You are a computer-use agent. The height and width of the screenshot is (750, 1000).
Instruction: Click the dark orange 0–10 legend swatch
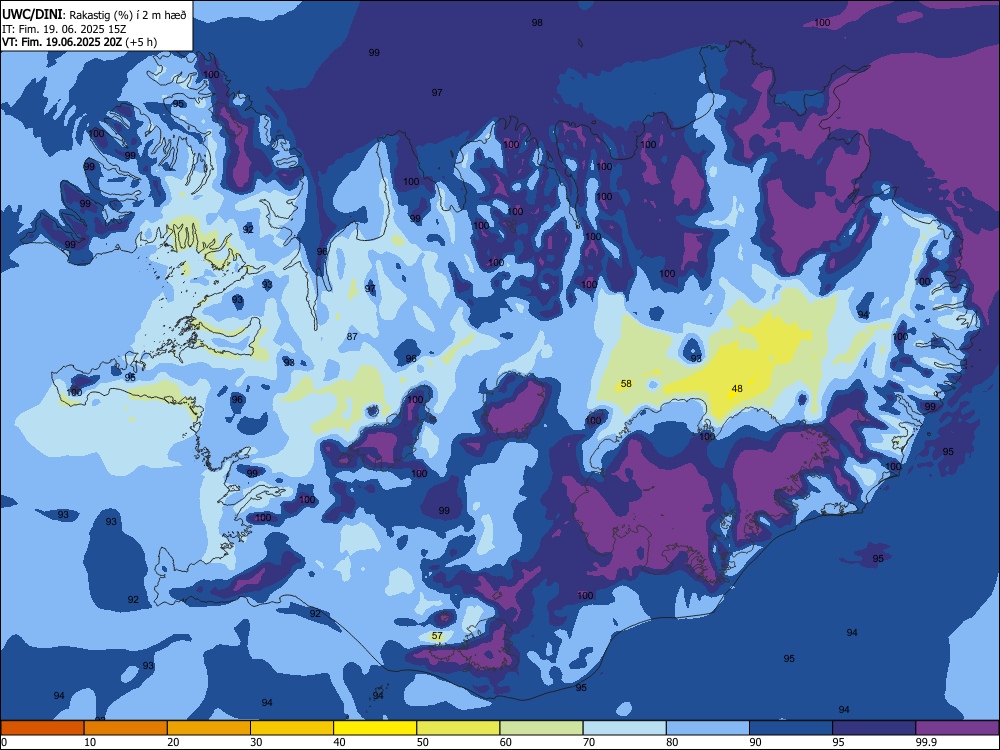pyautogui.click(x=42, y=728)
